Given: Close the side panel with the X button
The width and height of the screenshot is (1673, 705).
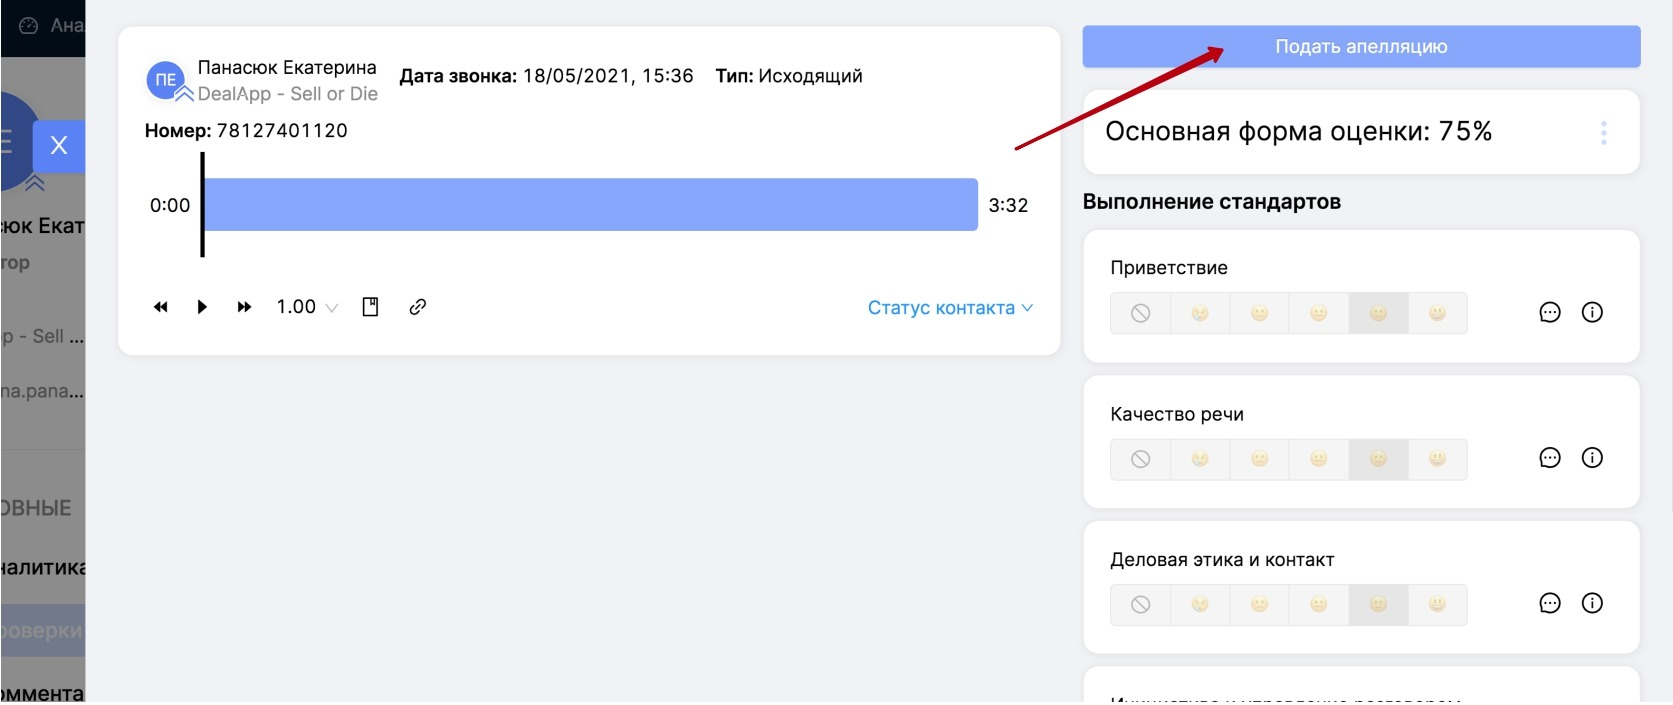Looking at the screenshot, I should point(59,146).
